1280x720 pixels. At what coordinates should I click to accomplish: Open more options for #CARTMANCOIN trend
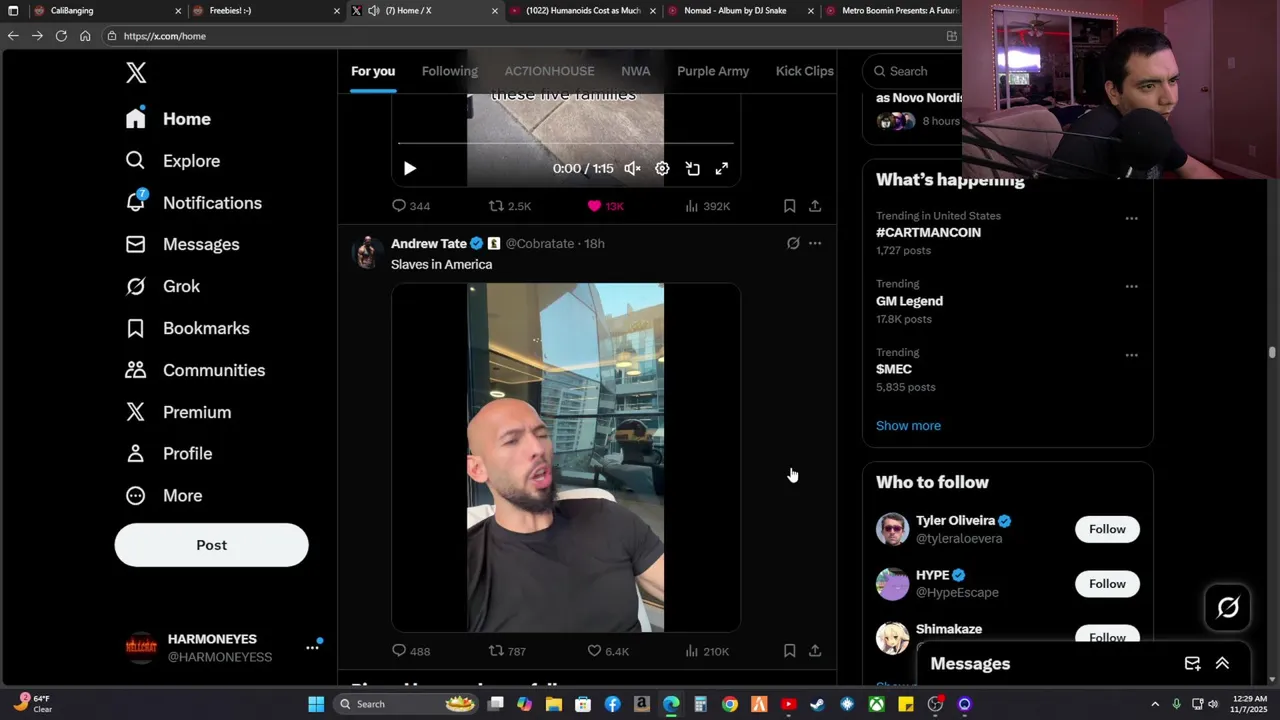(1131, 218)
